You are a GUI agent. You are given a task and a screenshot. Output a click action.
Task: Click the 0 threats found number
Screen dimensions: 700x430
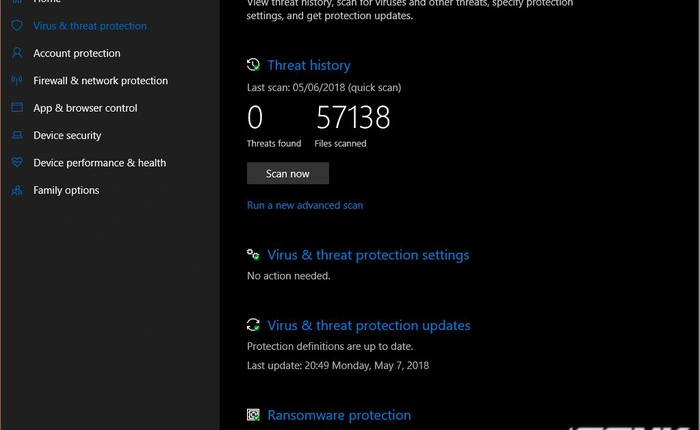(x=255, y=117)
